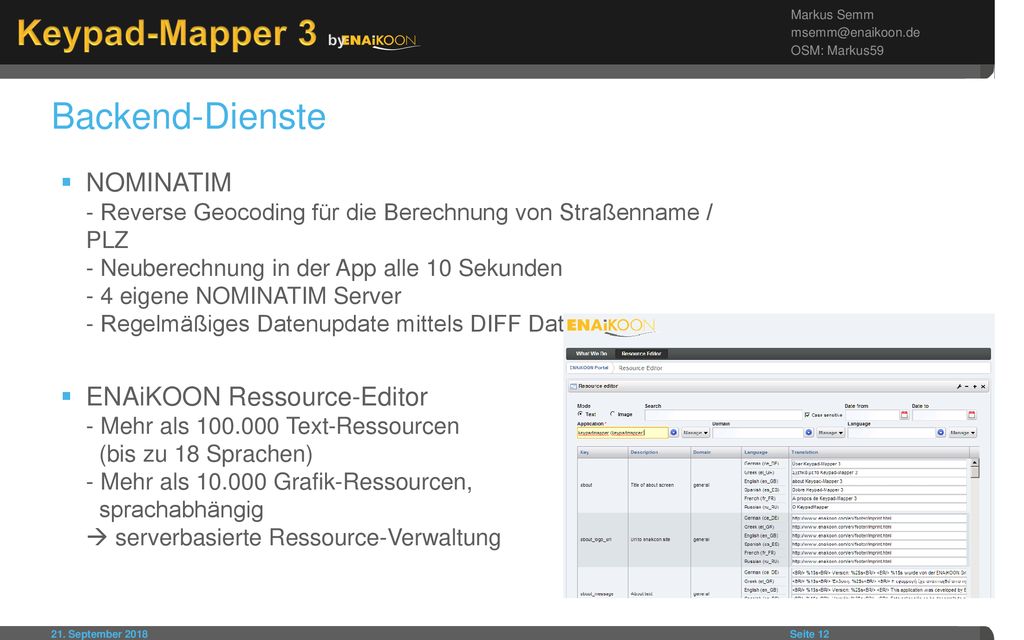Click the Keypad-Mapper 3 slide title
Viewport: 1024px width, 640px height.
click(167, 33)
